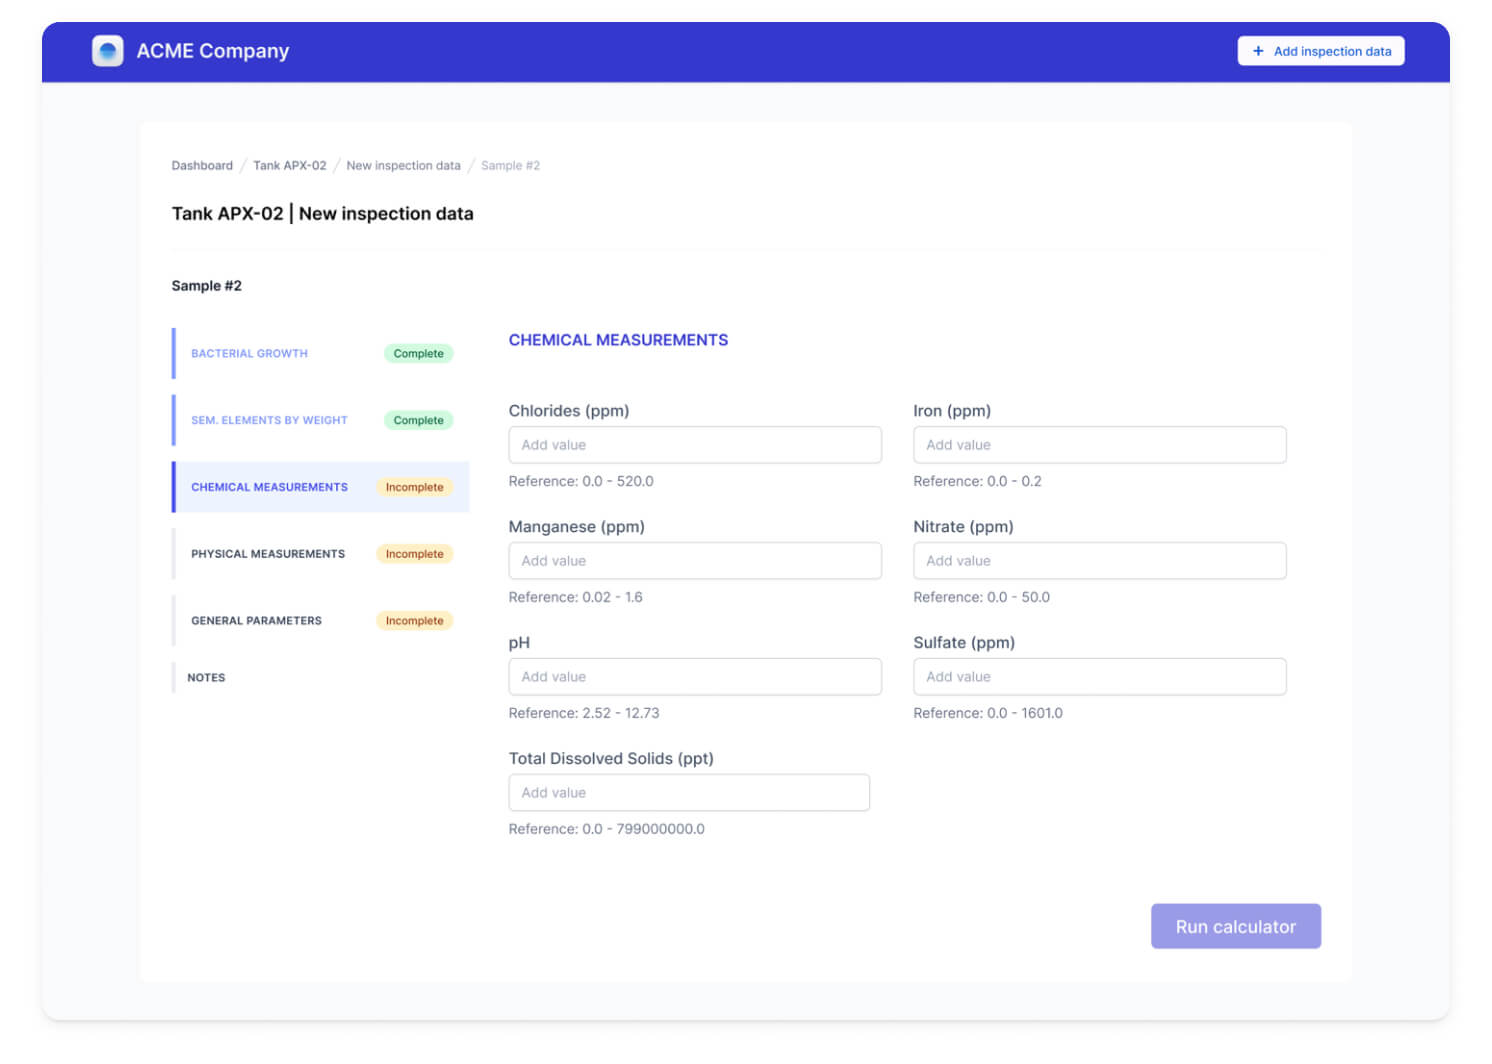Screen dimensions: 1492x1064
Task: Click into the Manganese (ppm) field
Action: [695, 561]
